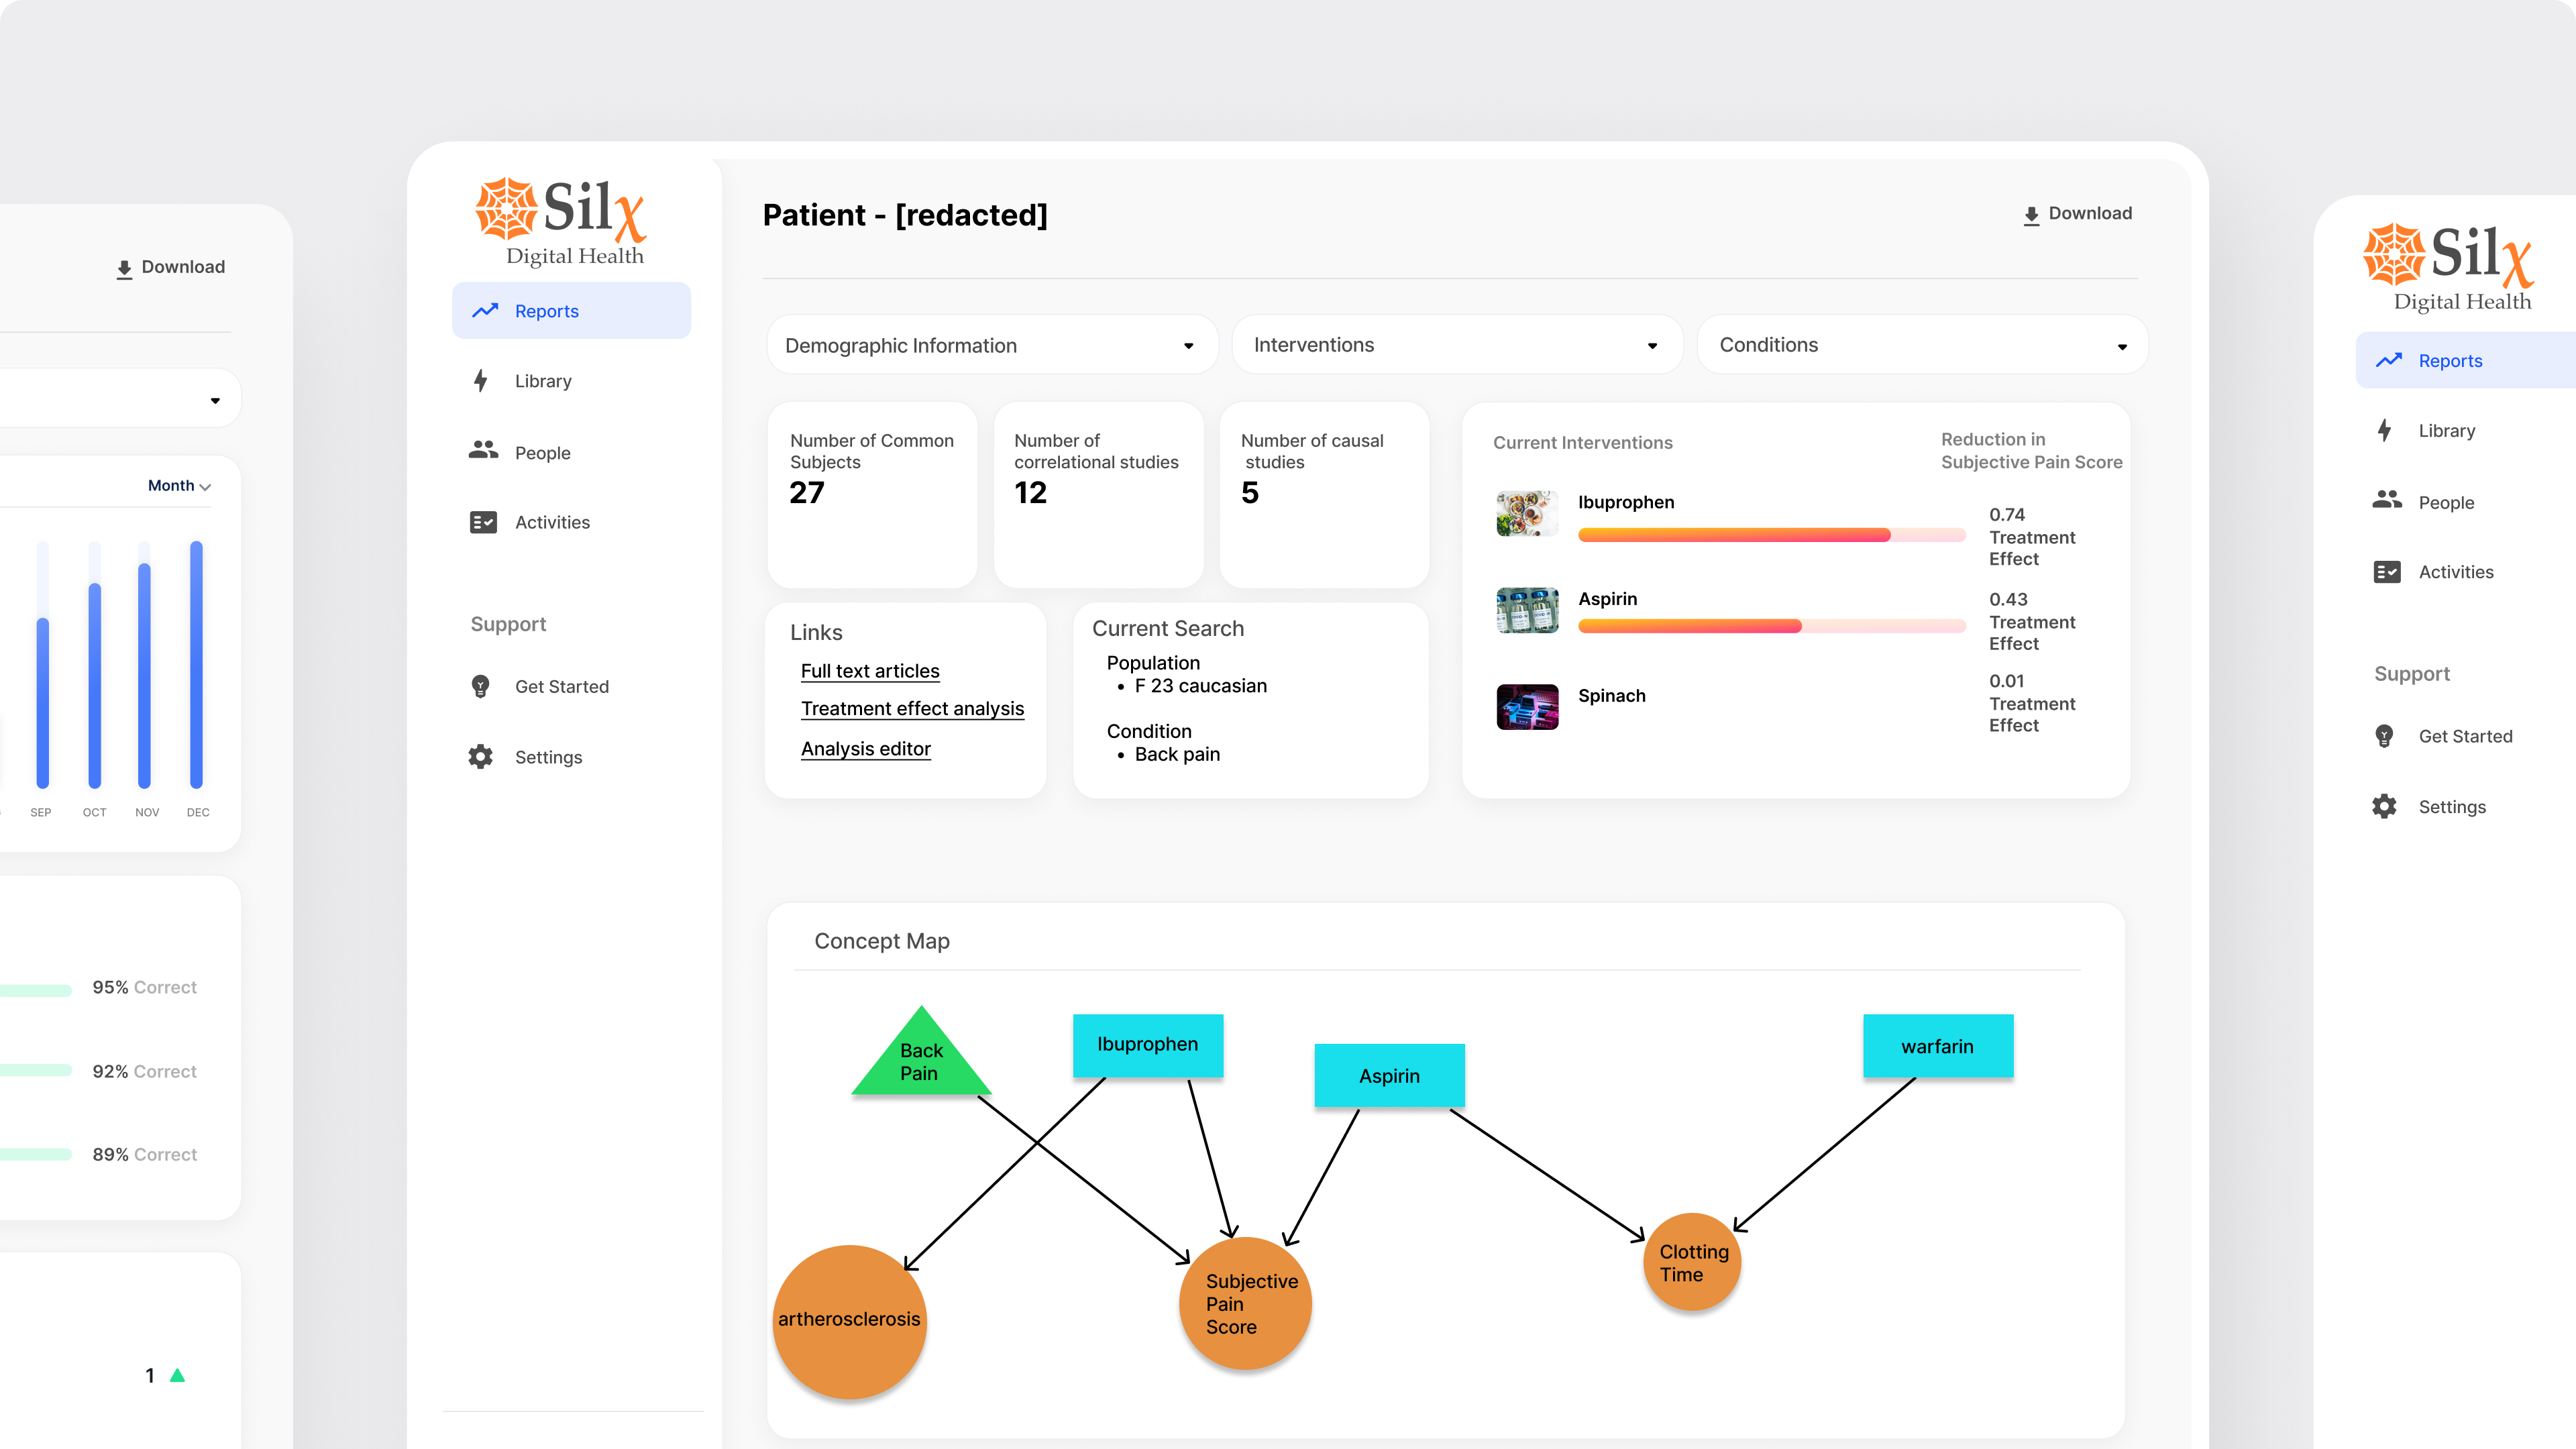2576x1449 pixels.
Task: Click the Aspirin intervention thumbnail
Action: click(1527, 610)
